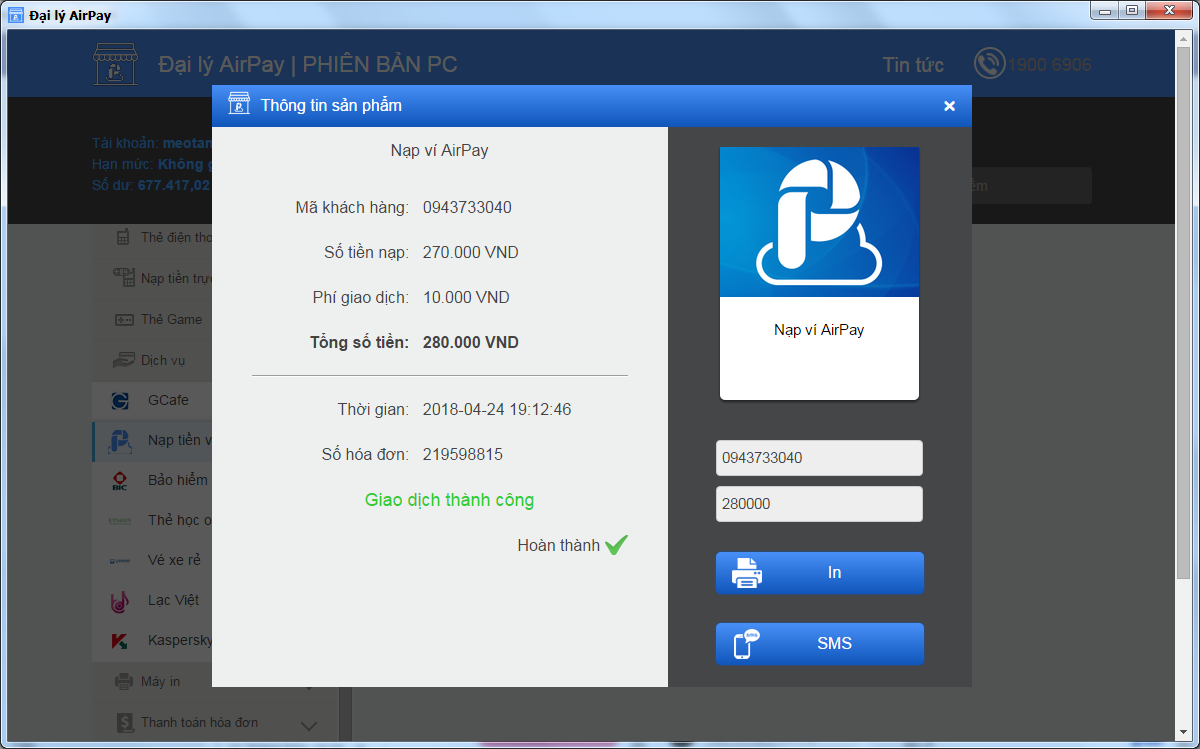Open Bảo hiểm BIC icon
Image resolution: width=1200 pixels, height=749 pixels.
pos(120,481)
